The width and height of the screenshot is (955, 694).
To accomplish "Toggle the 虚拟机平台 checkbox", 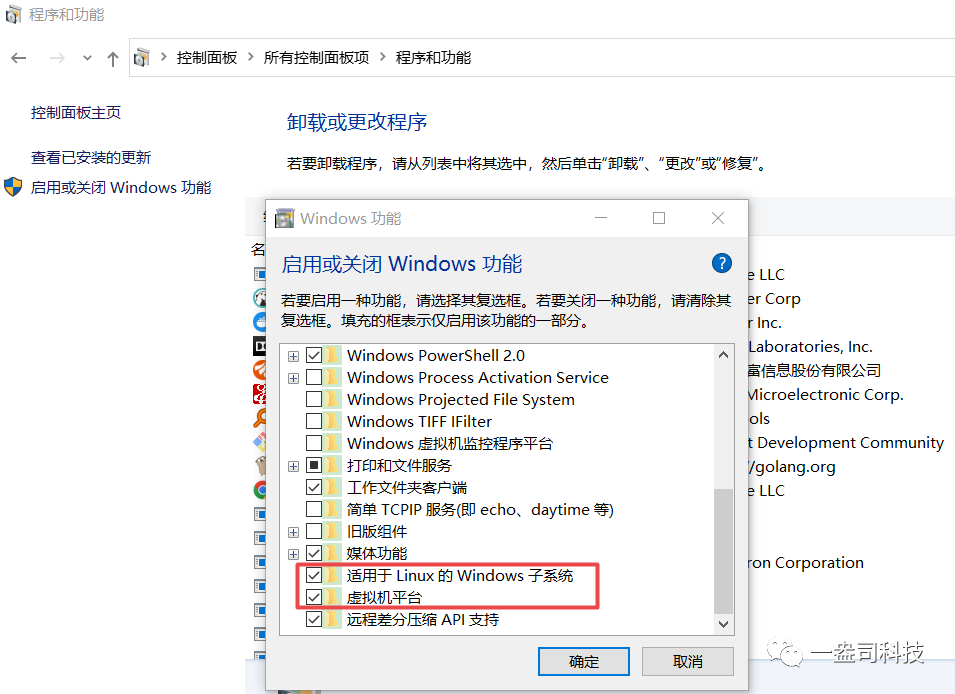I will pos(314,597).
